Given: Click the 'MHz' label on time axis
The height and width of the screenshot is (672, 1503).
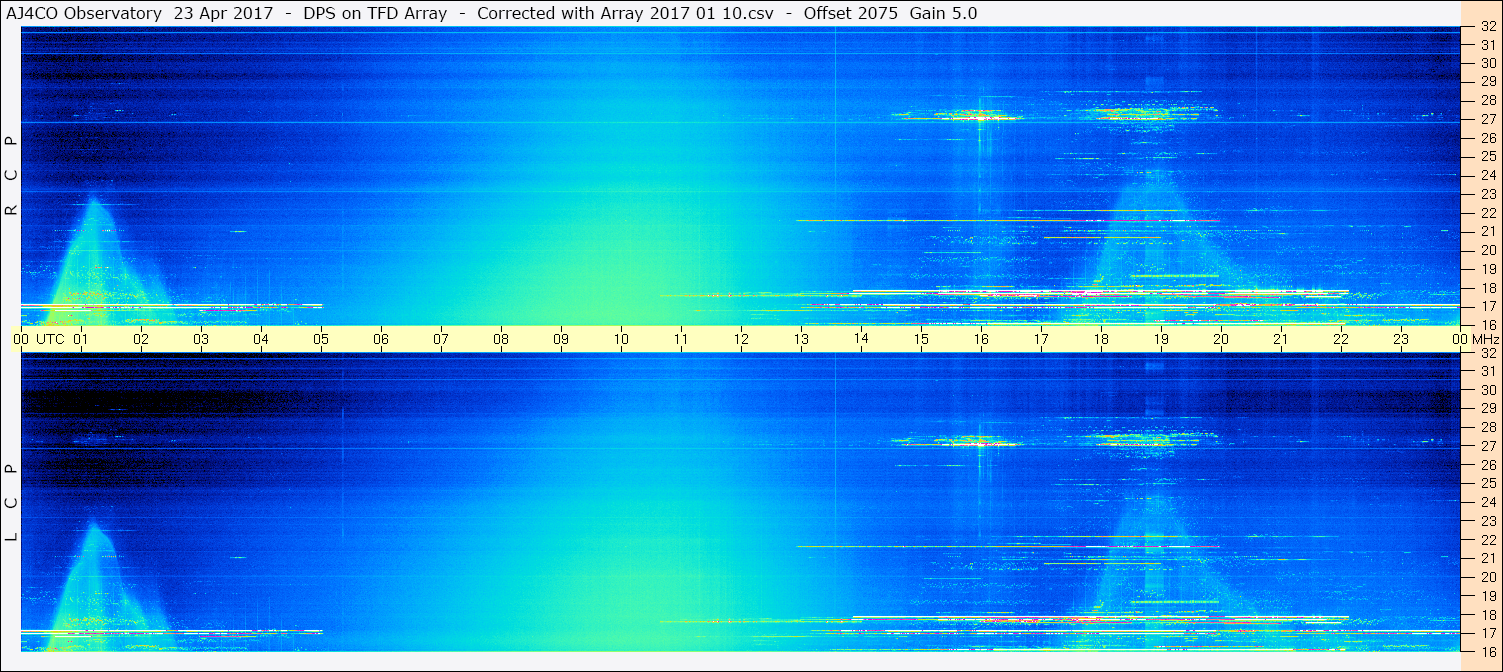Looking at the screenshot, I should point(1484,339).
